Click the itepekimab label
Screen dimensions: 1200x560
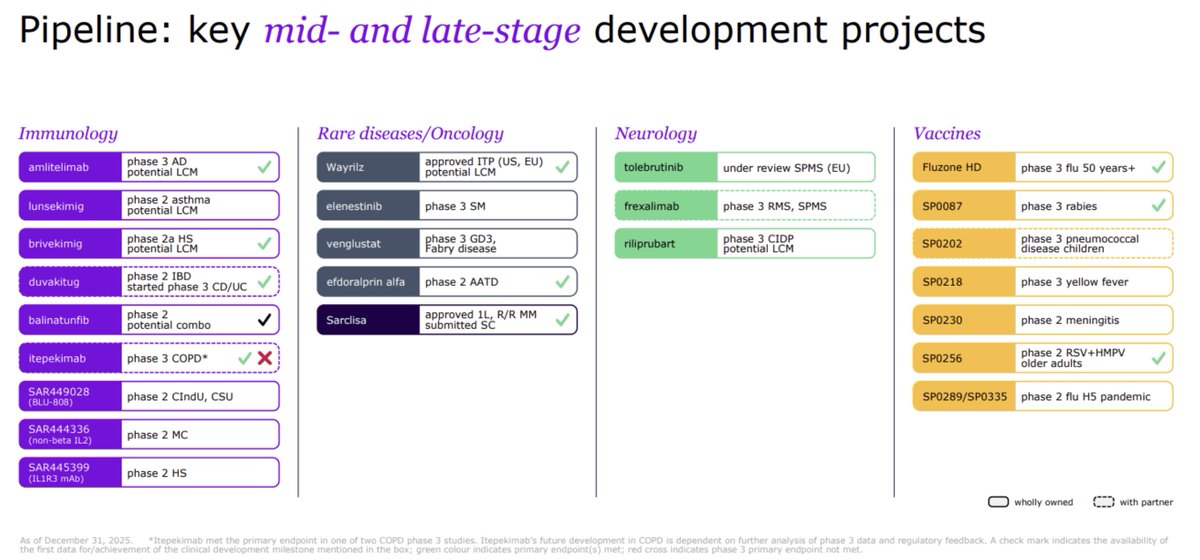pyautogui.click(x=70, y=358)
